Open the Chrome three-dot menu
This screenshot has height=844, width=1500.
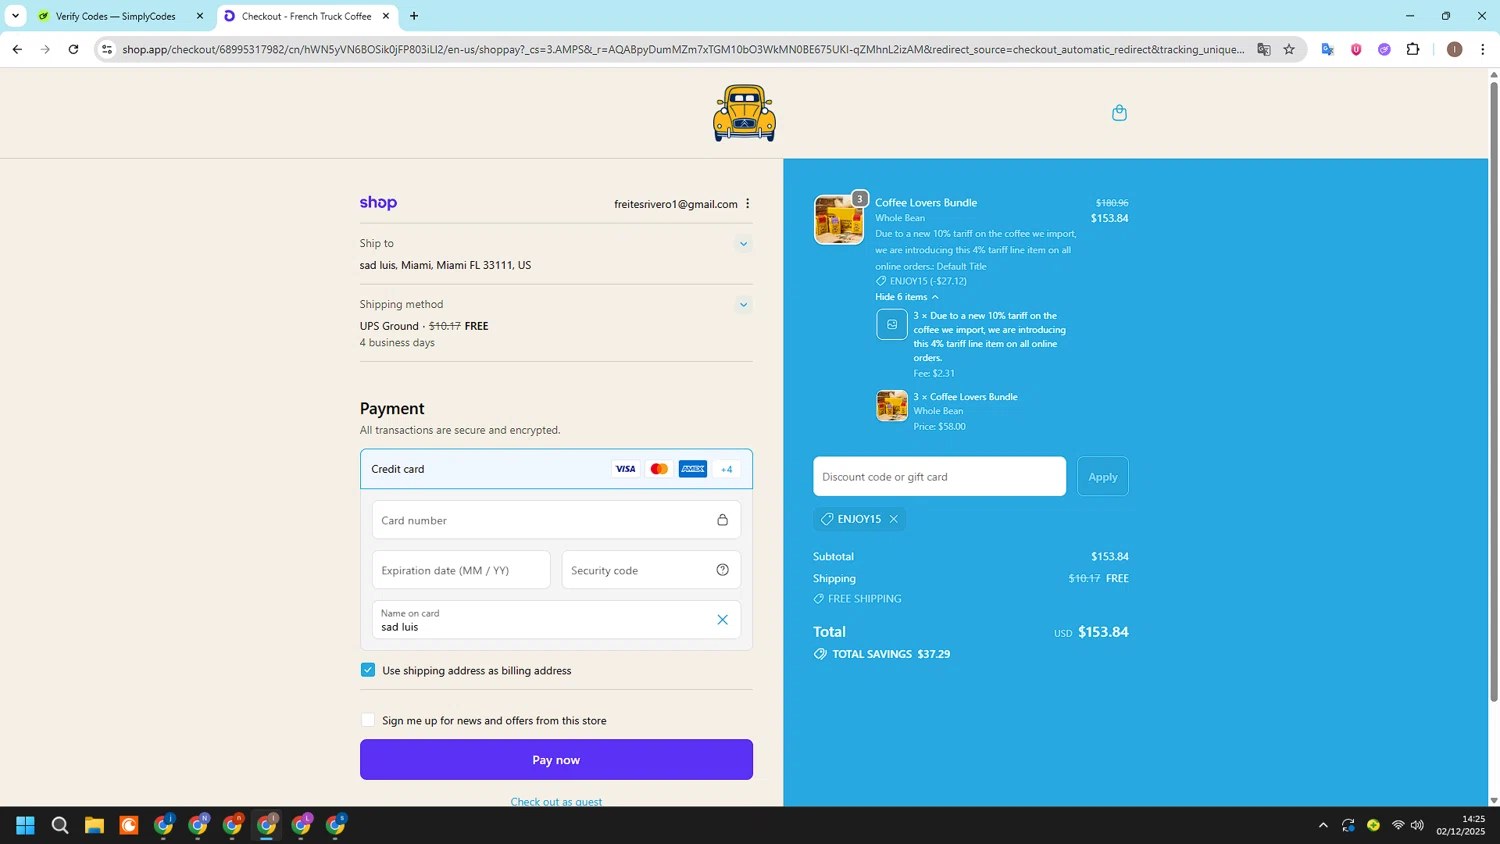click(x=1482, y=49)
